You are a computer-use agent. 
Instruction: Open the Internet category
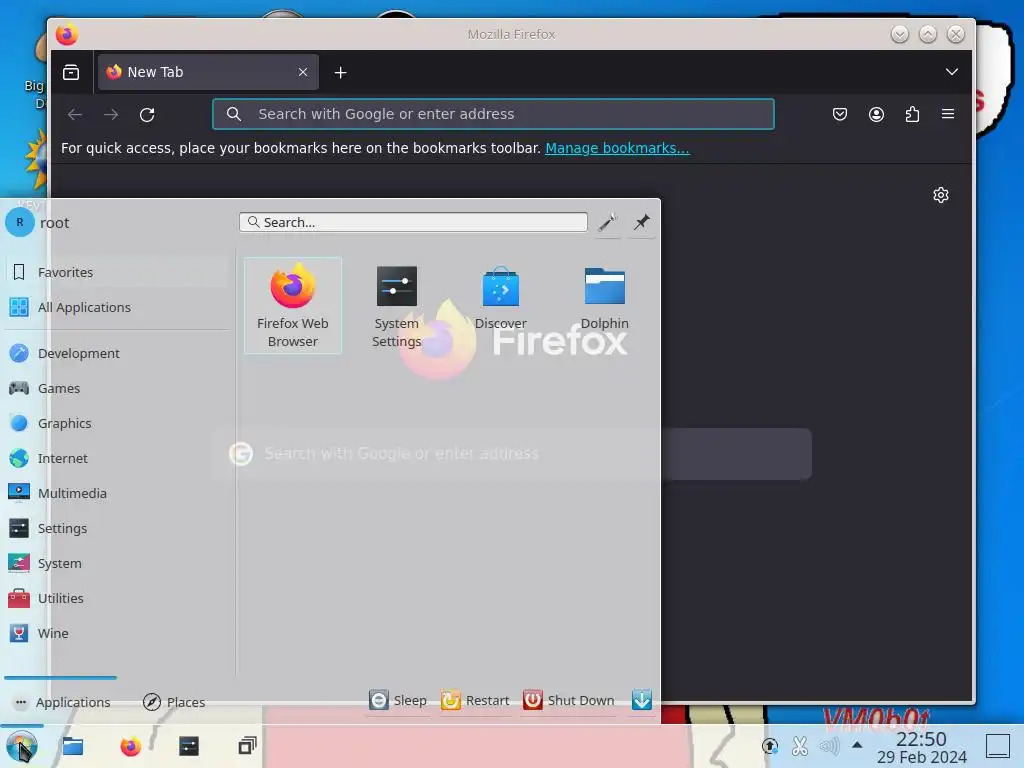[x=116, y=458]
